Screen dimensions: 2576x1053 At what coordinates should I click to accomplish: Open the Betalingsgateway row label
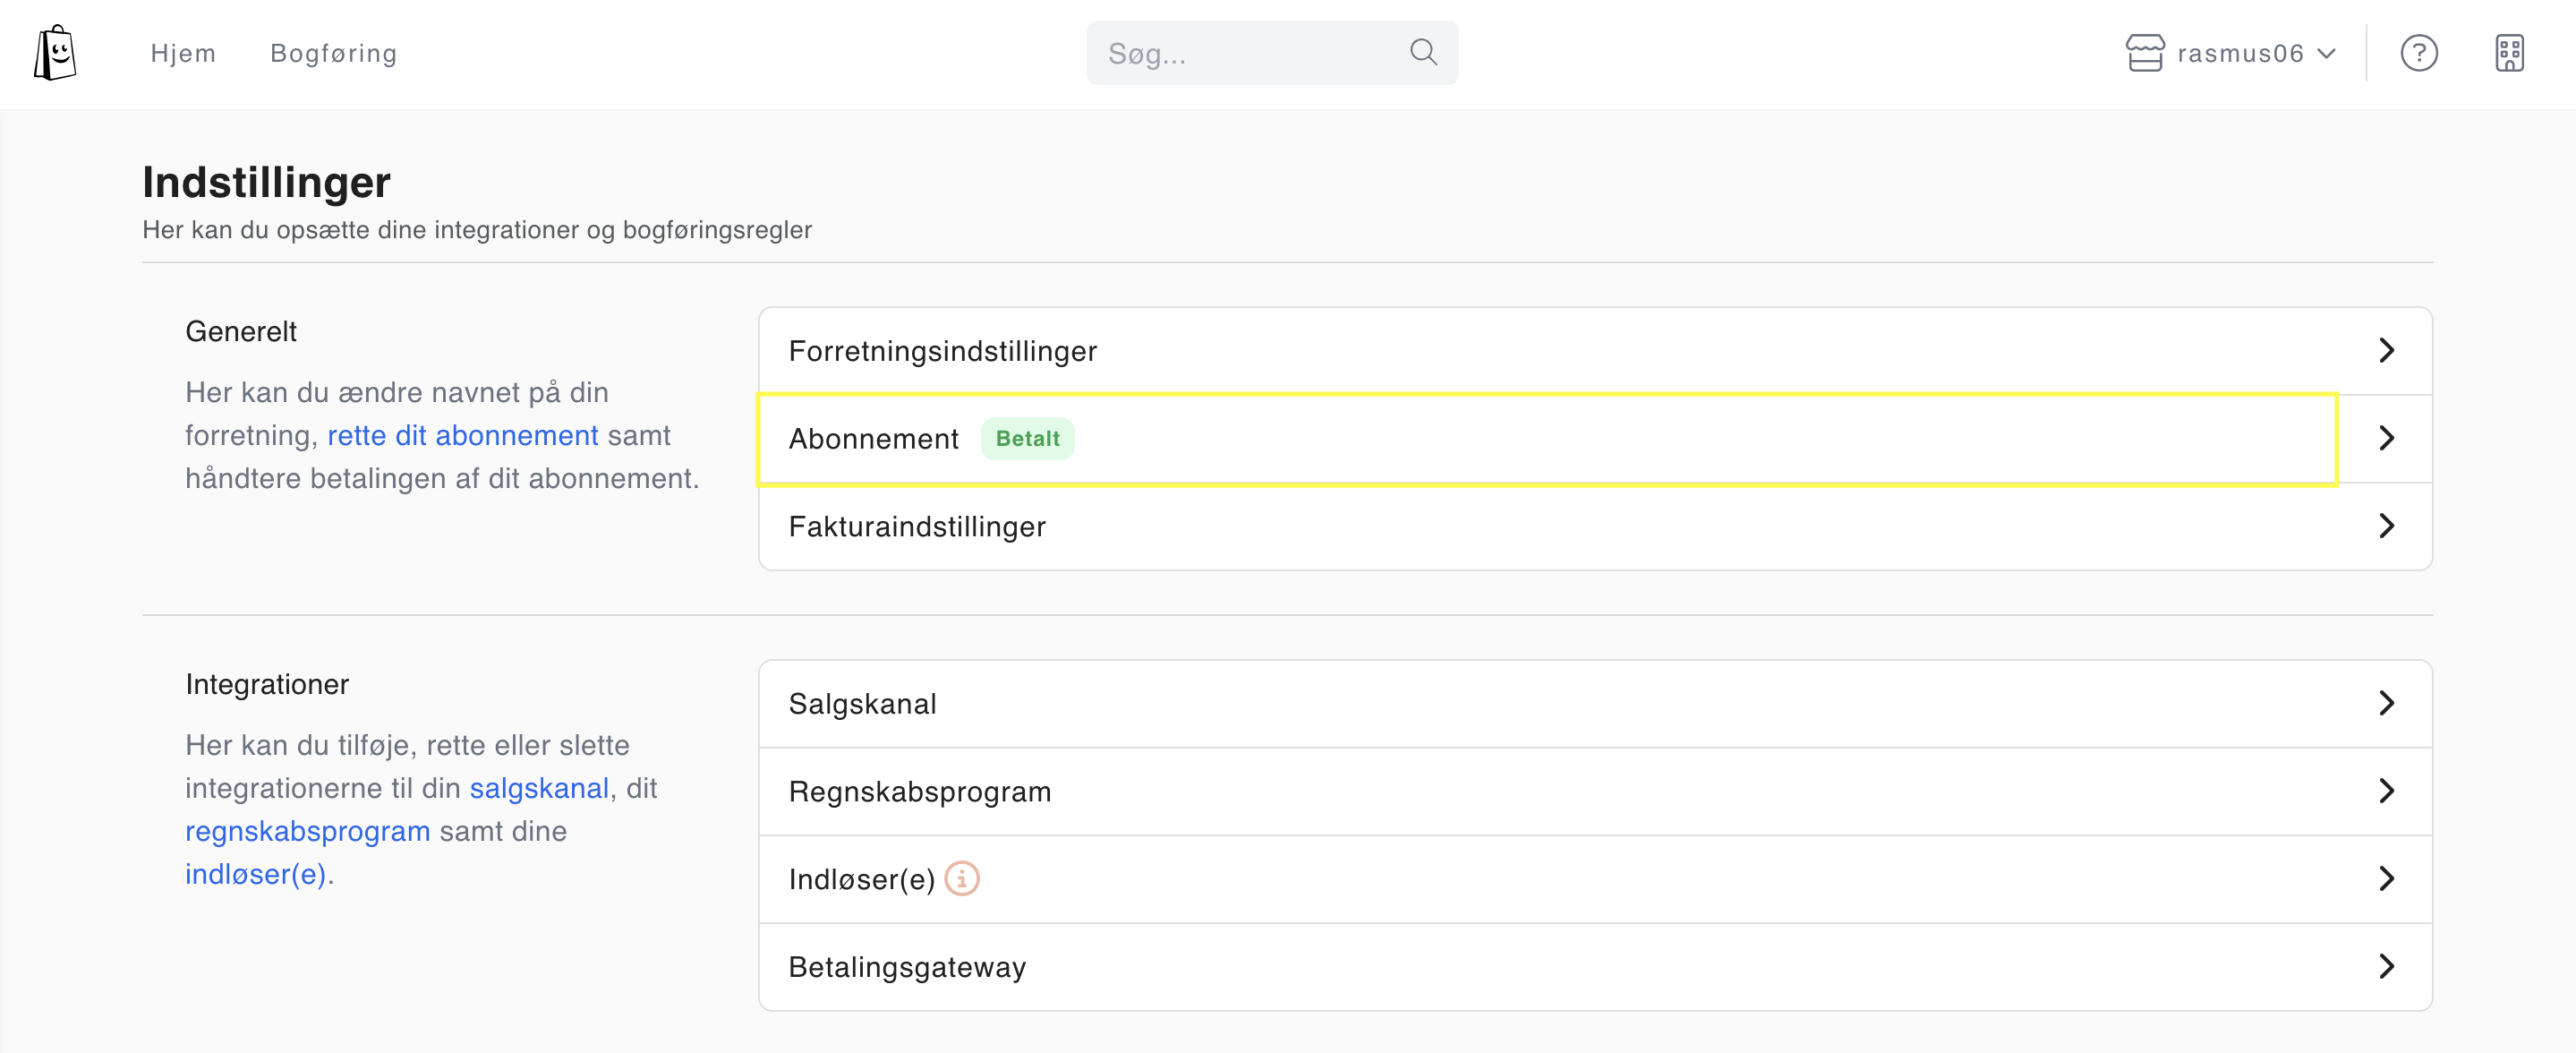point(907,968)
